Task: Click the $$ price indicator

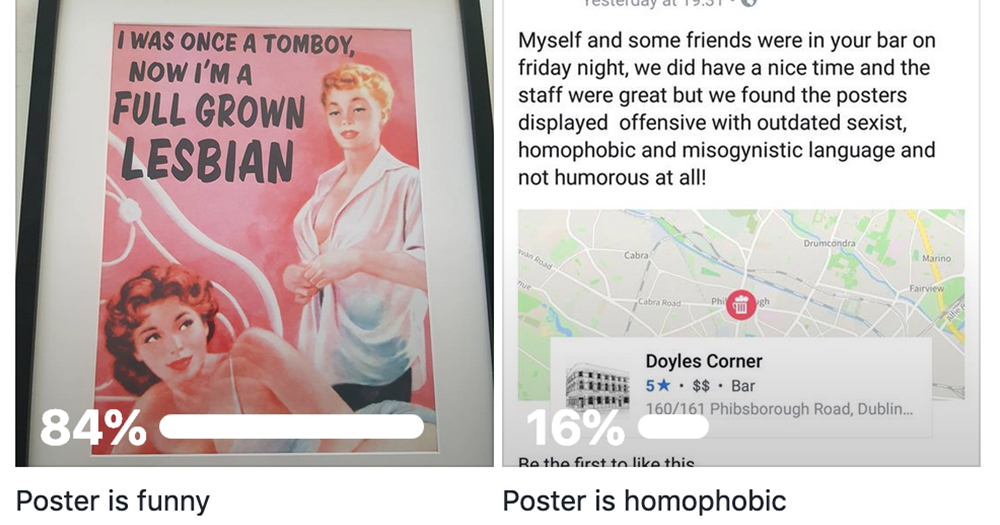Action: coord(701,386)
